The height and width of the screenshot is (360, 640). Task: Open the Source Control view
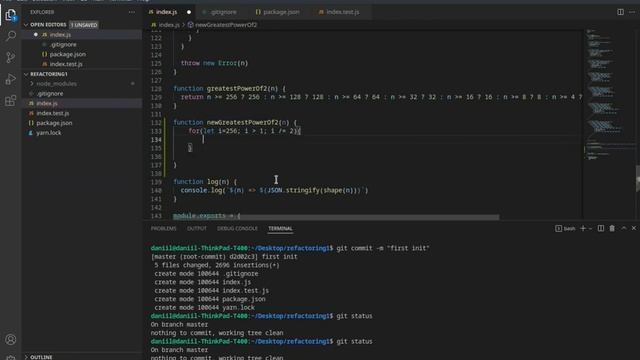pyautogui.click(x=11, y=57)
